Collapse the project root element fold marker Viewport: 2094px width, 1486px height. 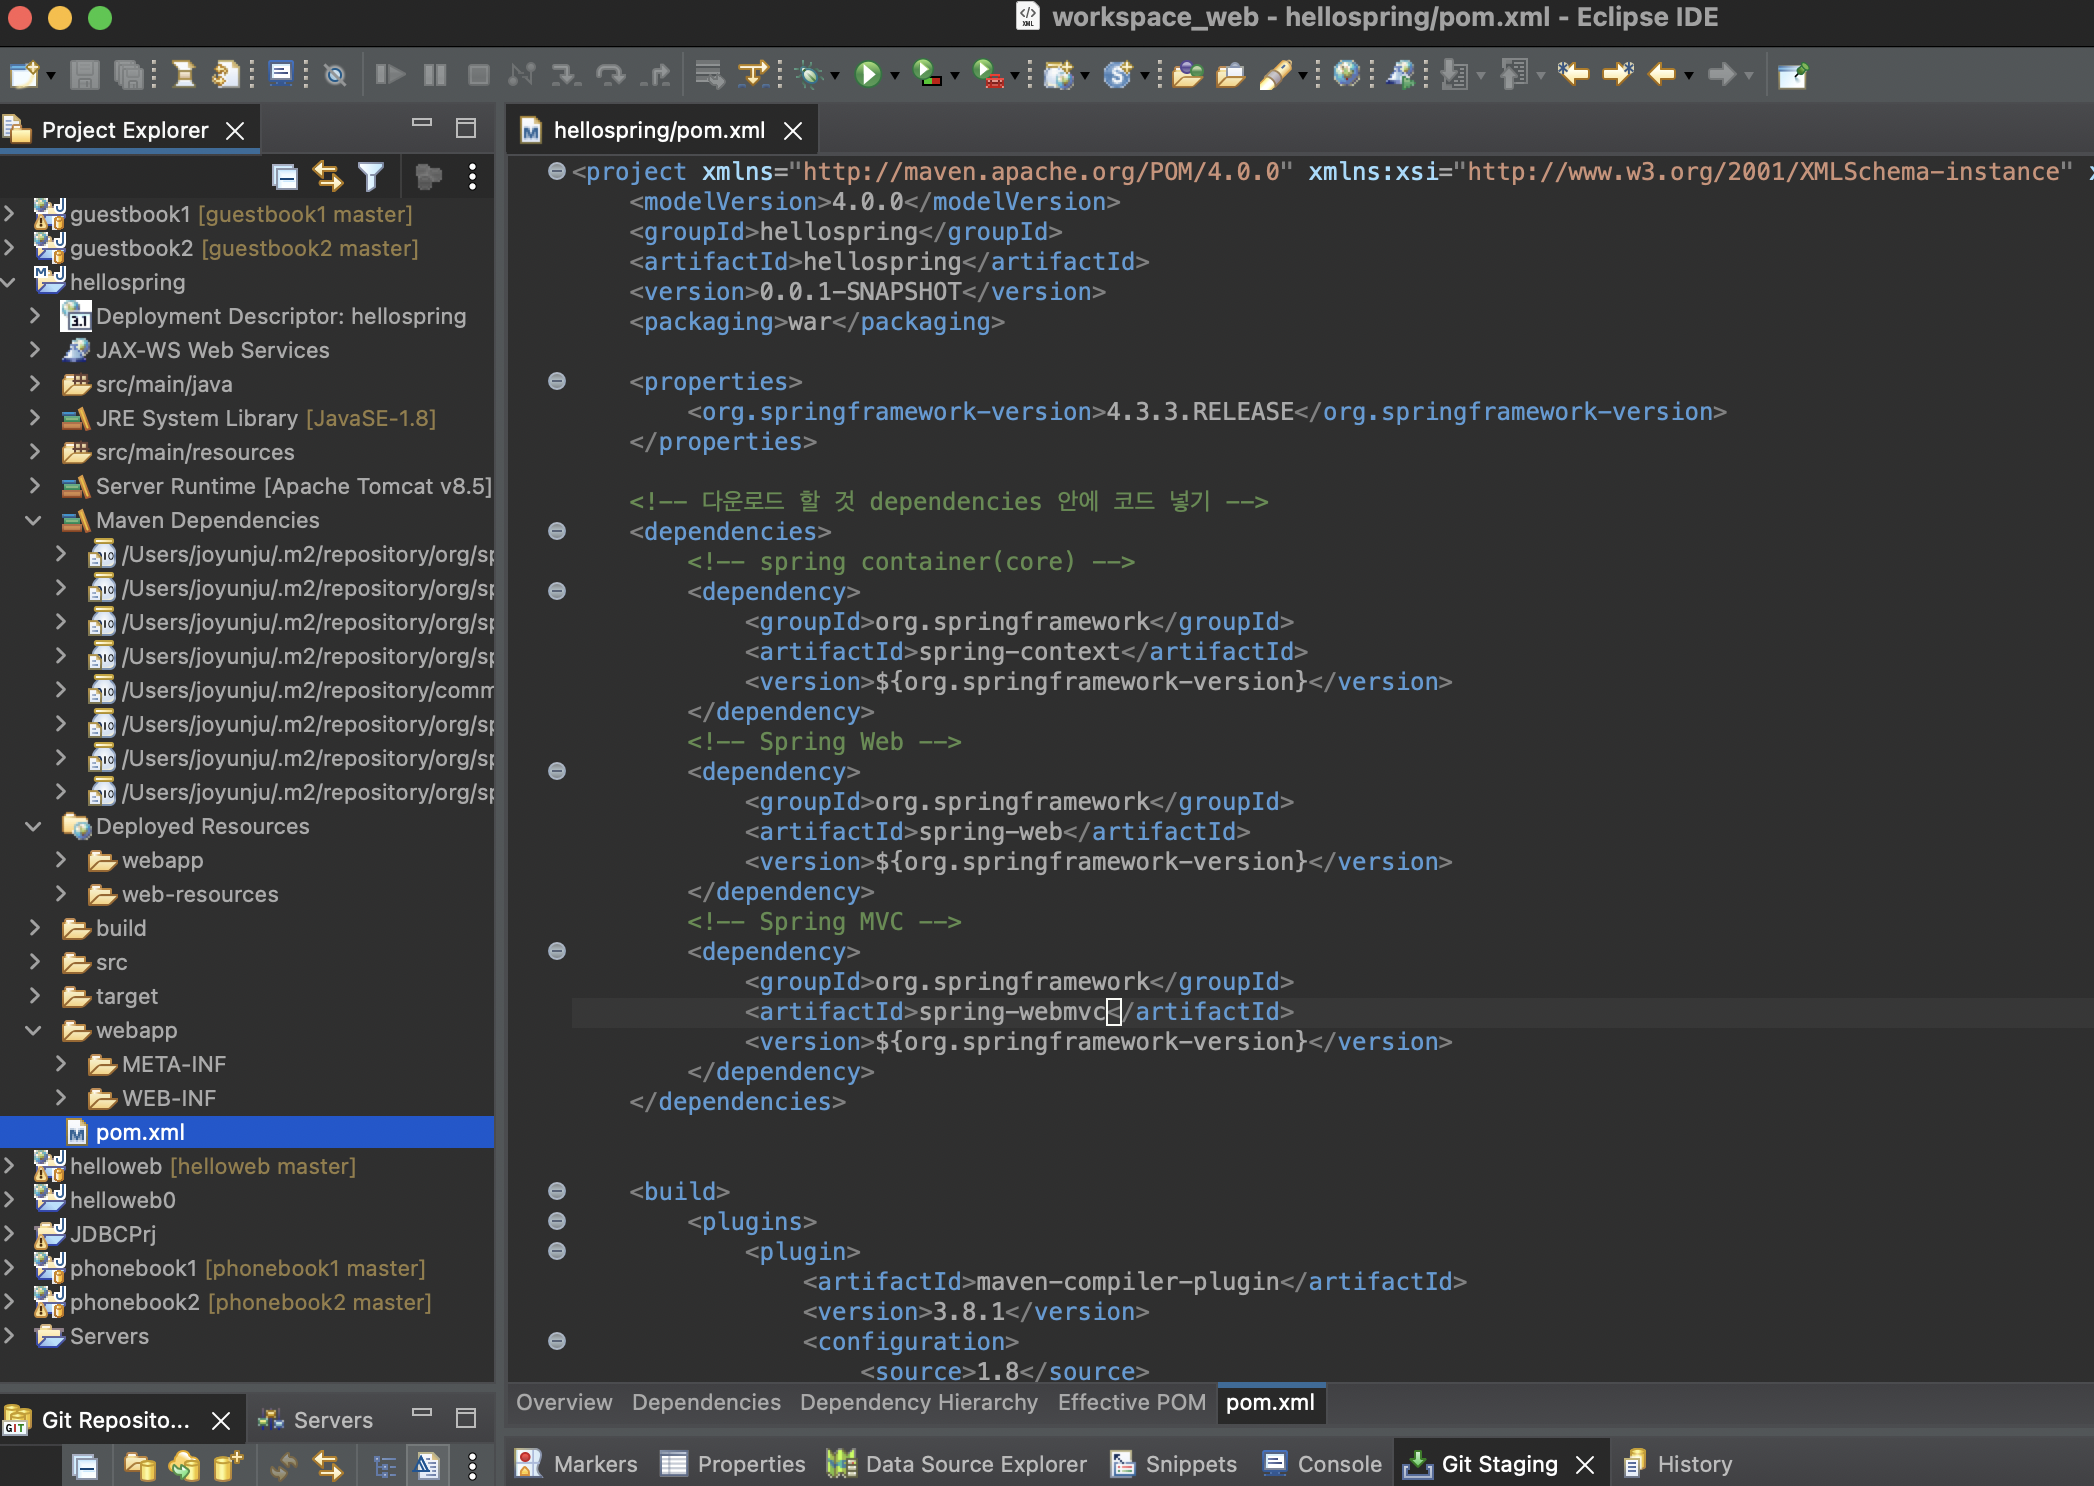557,171
